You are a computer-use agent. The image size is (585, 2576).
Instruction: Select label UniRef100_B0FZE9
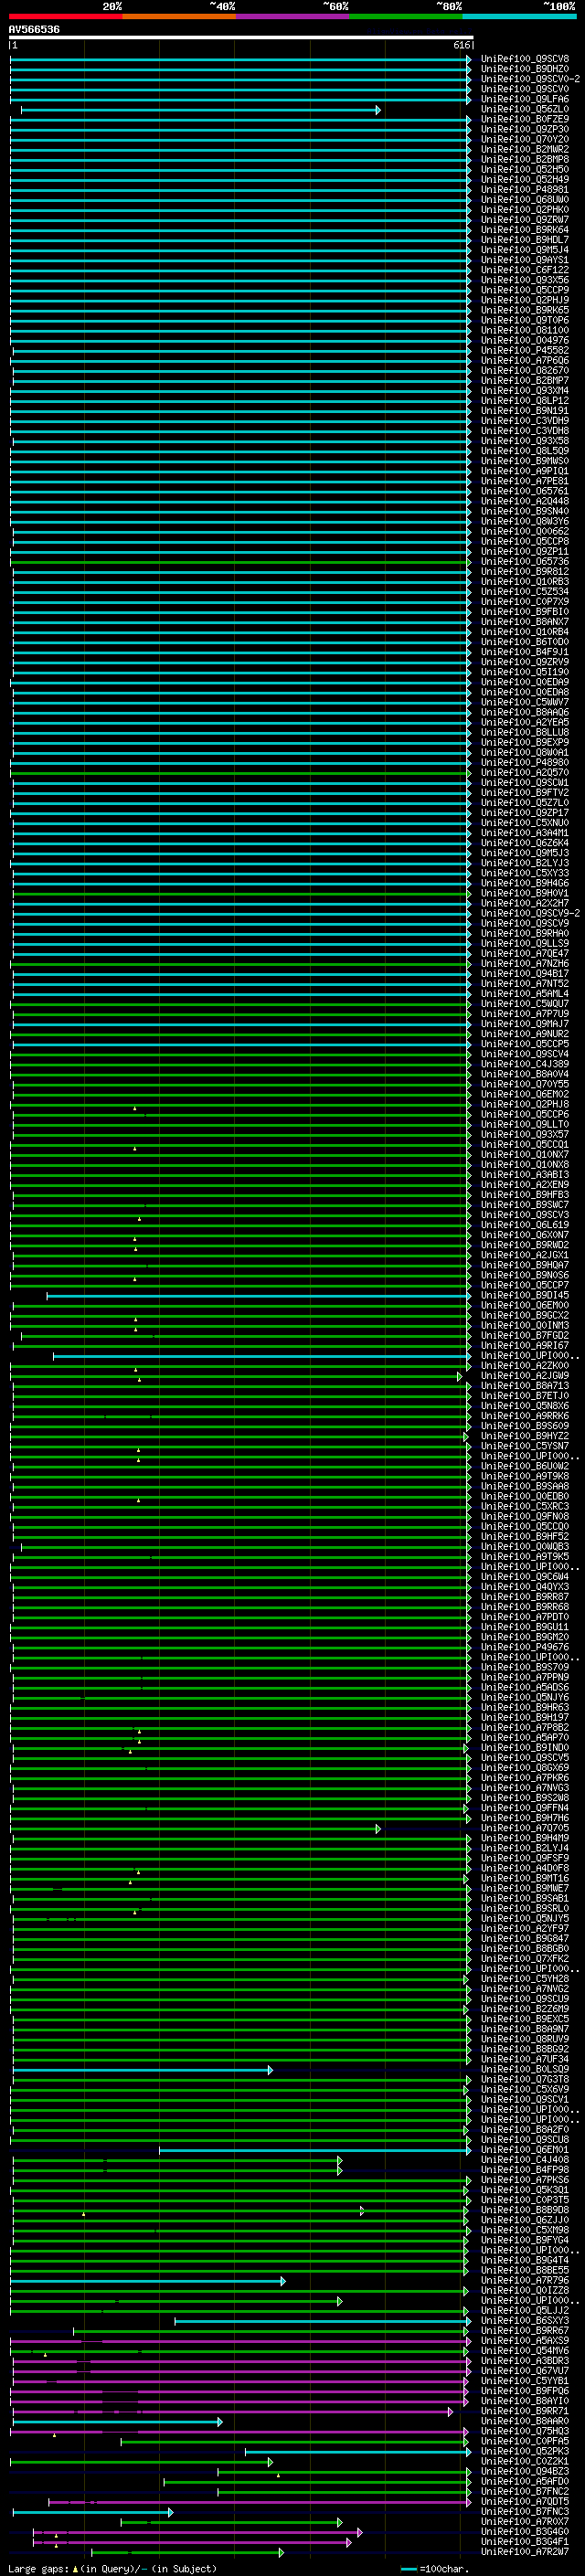coord(525,119)
